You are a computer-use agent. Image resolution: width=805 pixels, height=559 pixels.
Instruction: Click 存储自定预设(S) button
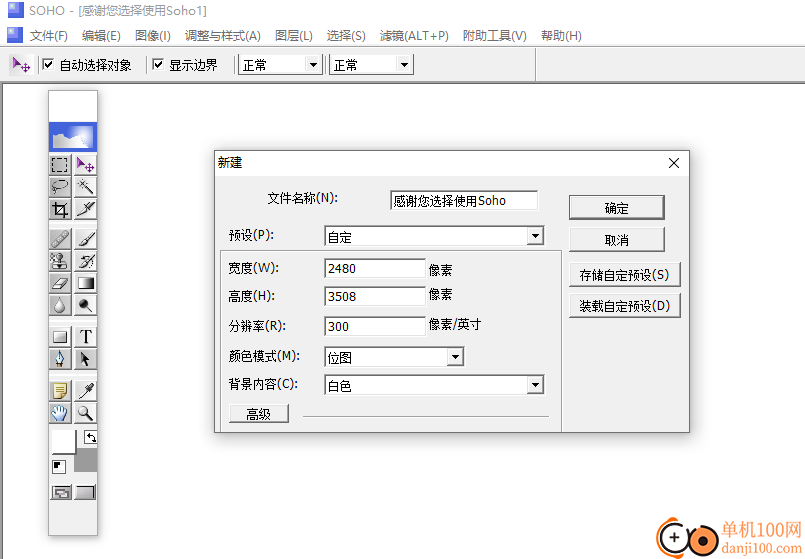624,275
